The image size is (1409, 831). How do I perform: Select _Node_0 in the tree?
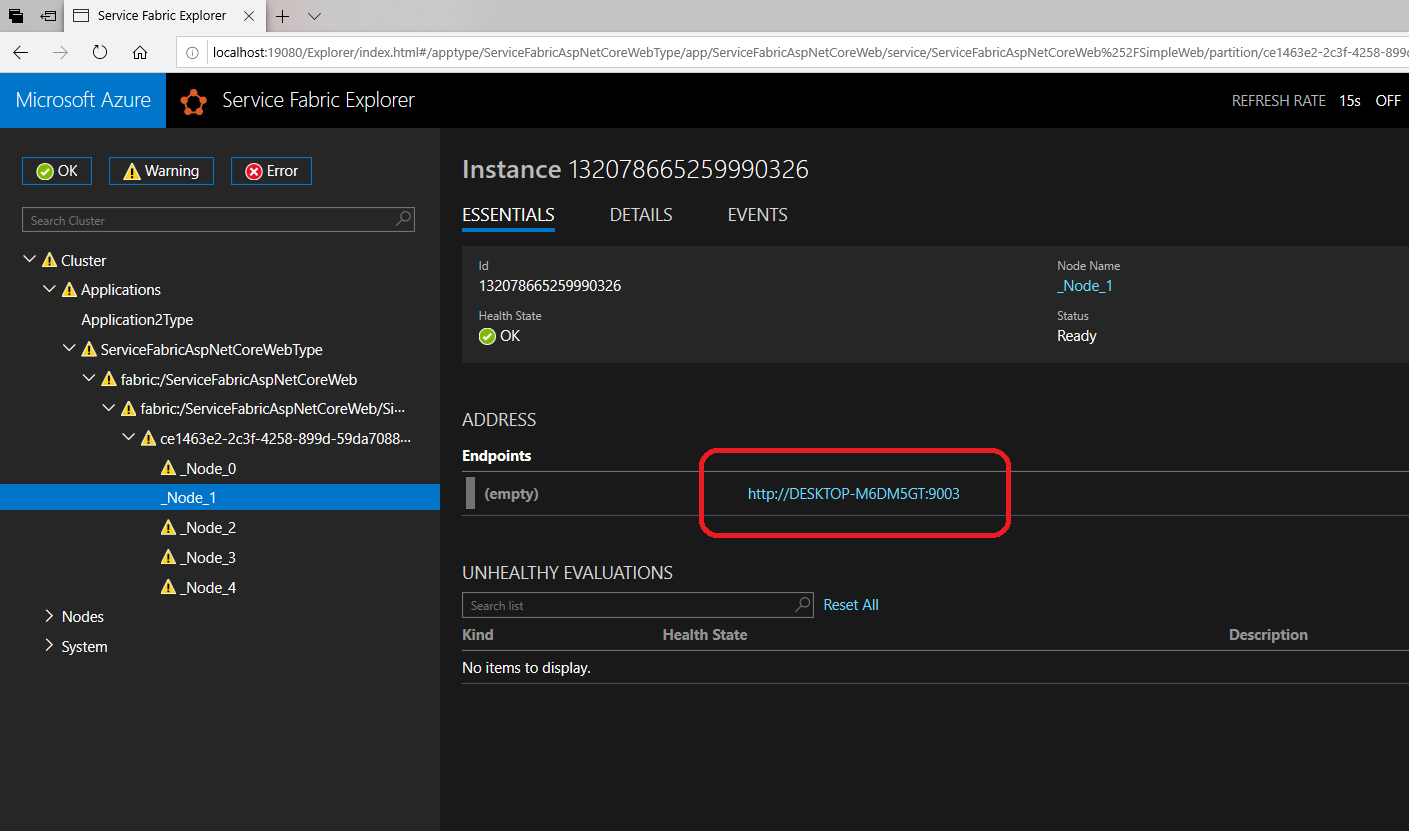click(208, 468)
